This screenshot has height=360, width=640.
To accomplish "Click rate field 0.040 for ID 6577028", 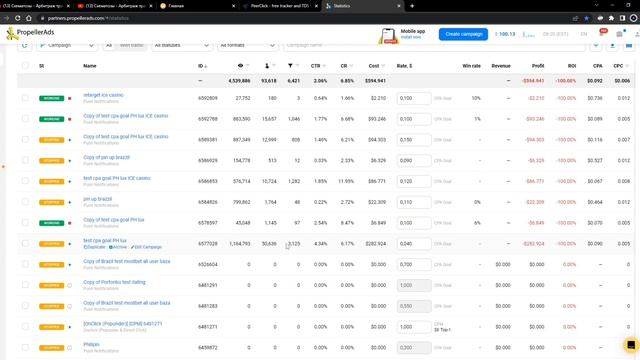I will [413, 244].
